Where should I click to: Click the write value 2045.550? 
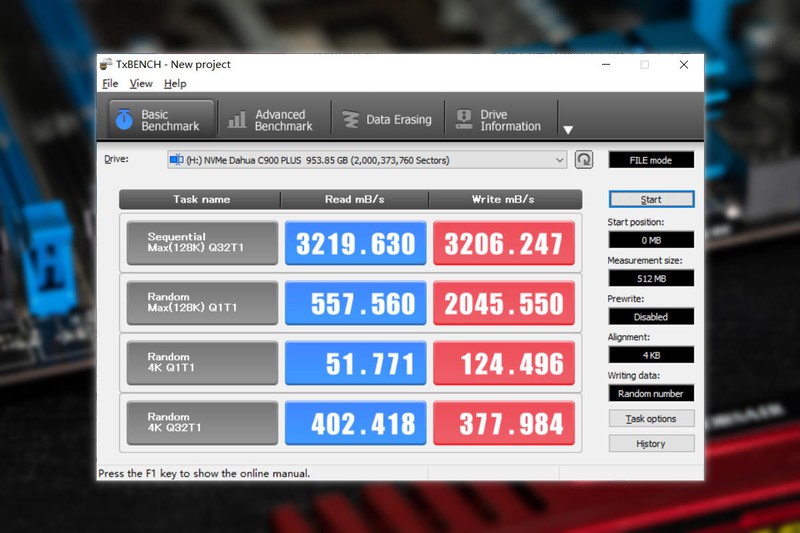(x=504, y=302)
